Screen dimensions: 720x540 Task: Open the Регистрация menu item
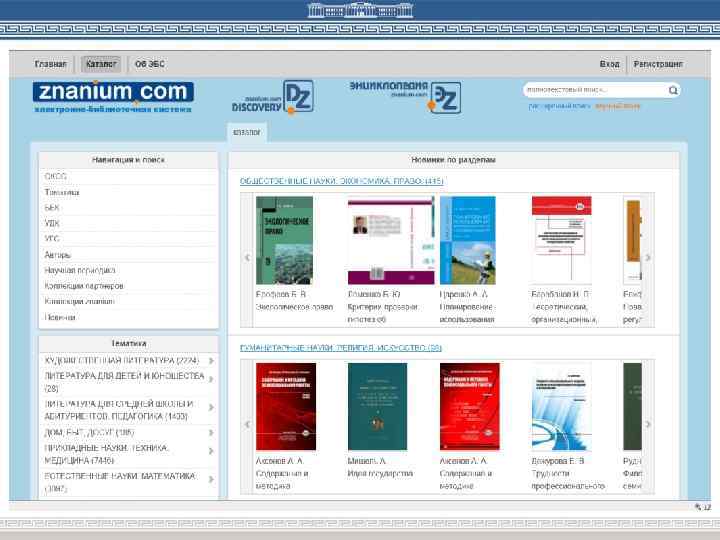(658, 64)
